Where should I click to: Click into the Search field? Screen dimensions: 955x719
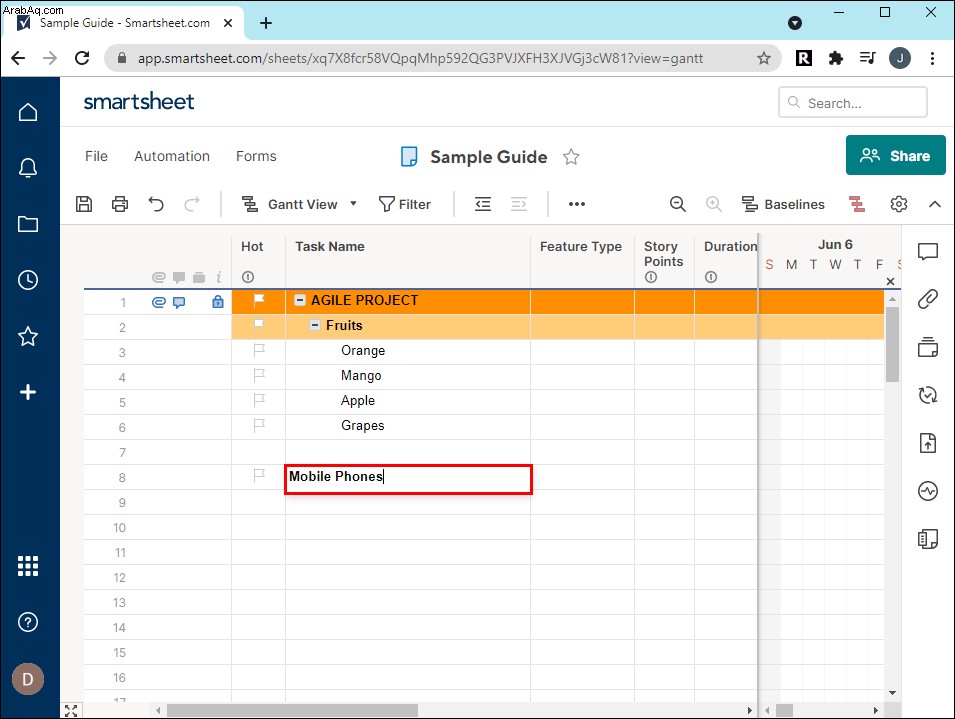click(853, 102)
